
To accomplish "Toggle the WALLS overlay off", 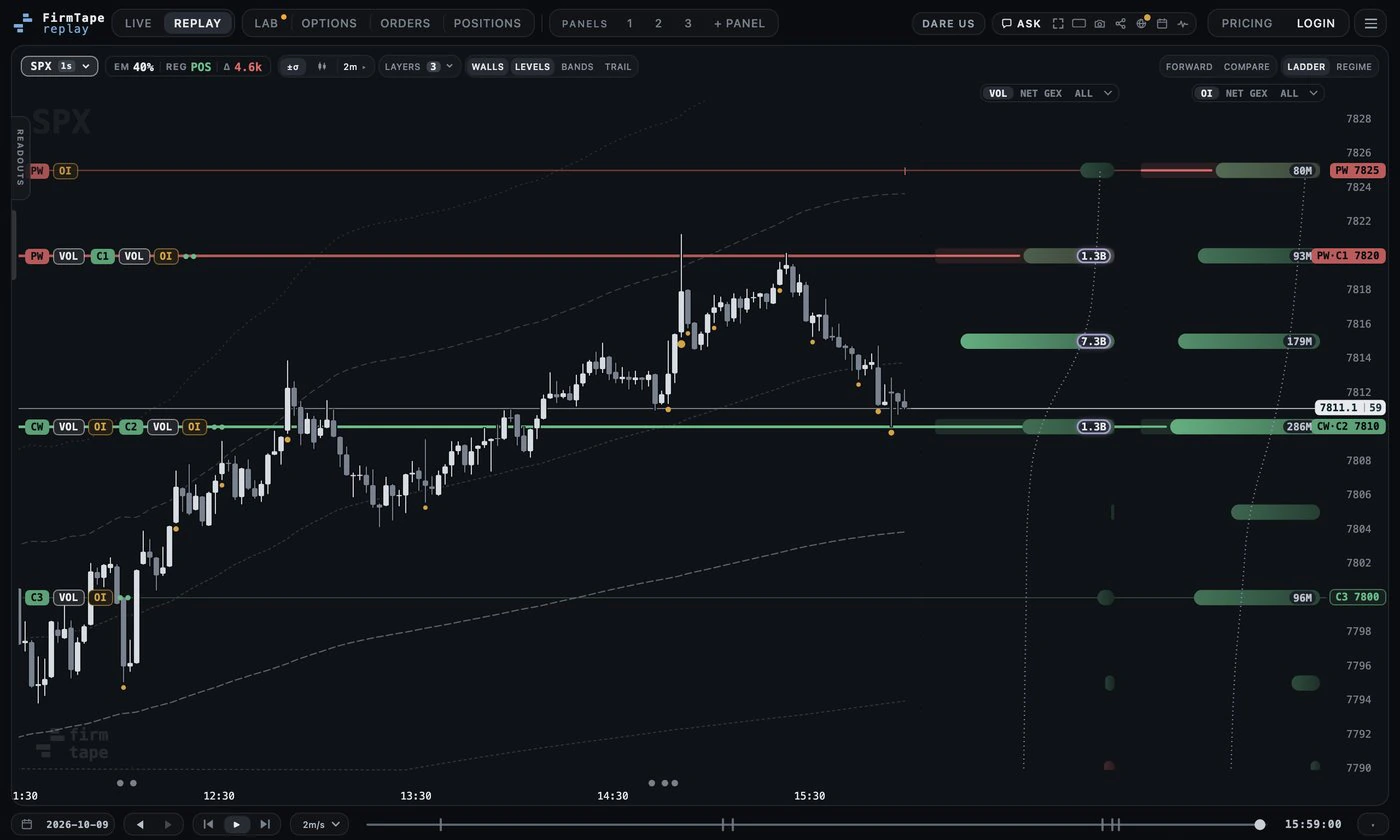I will [x=488, y=66].
